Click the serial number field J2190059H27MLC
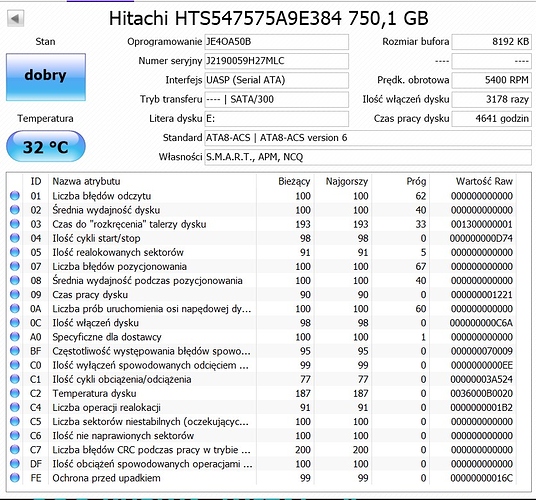Viewport: 536px width, 500px height. coord(277,61)
